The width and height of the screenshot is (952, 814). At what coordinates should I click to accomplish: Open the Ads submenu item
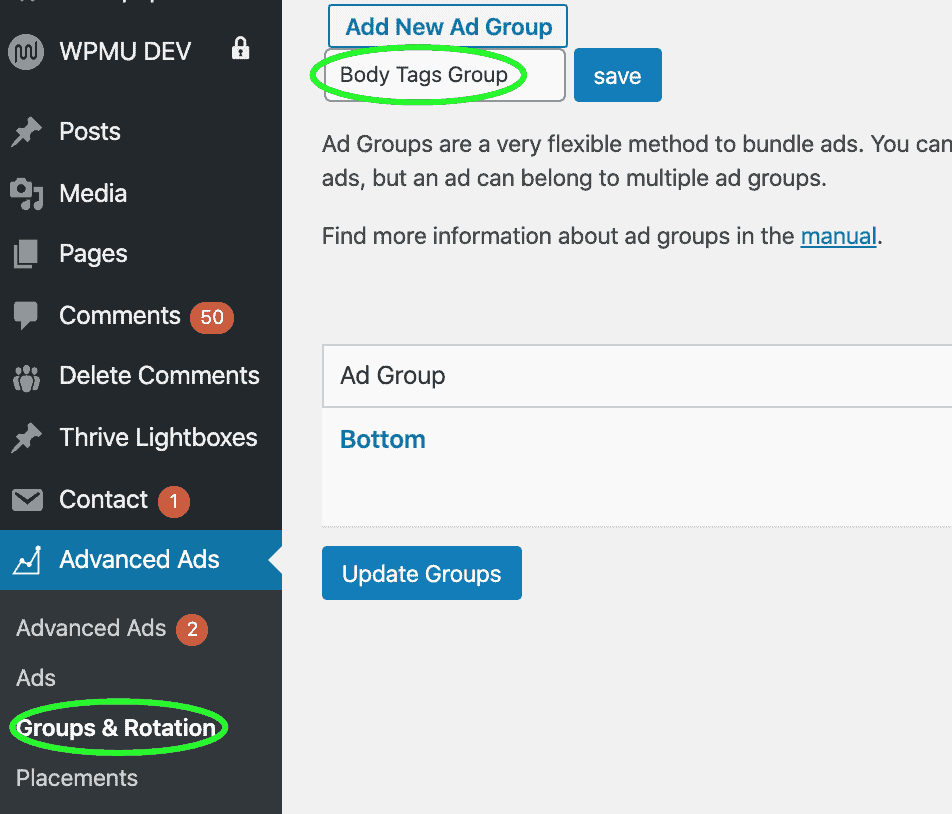(x=36, y=678)
